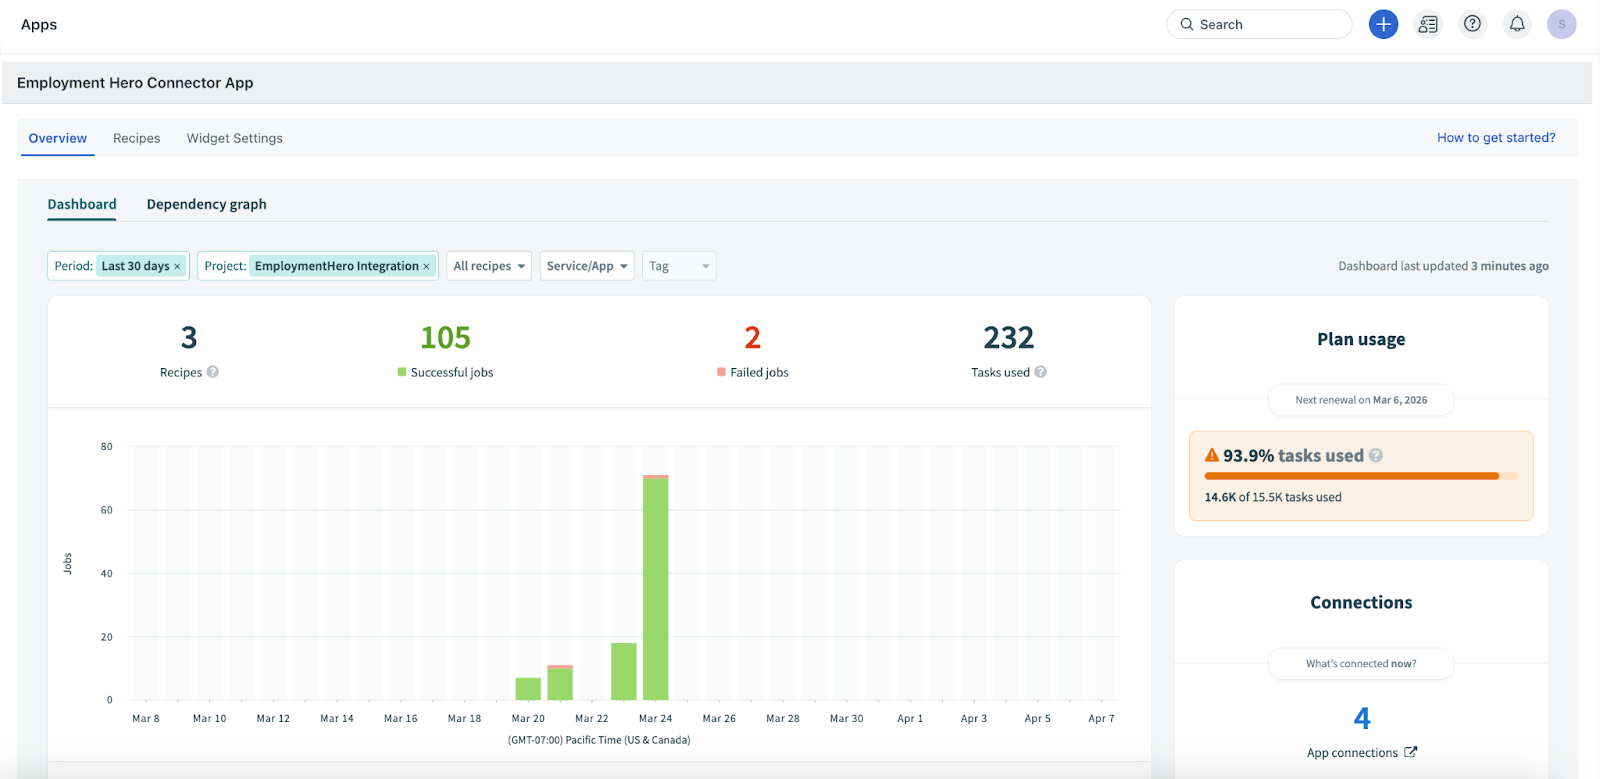Toggle the green Successful jobs legend square
The height and width of the screenshot is (779, 1600).
402,372
